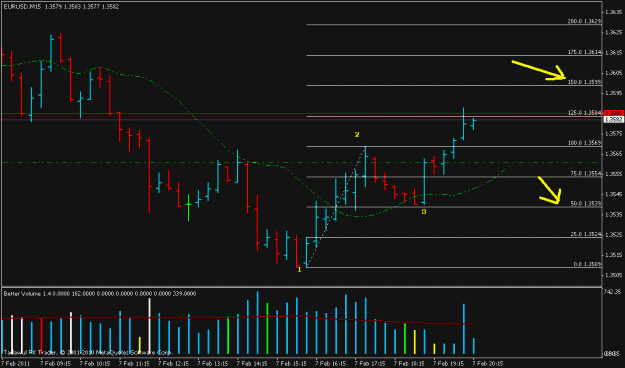Select the 175.0 1.3614 Fibonacci level label
This screenshot has width=625, height=368.
pos(584,52)
